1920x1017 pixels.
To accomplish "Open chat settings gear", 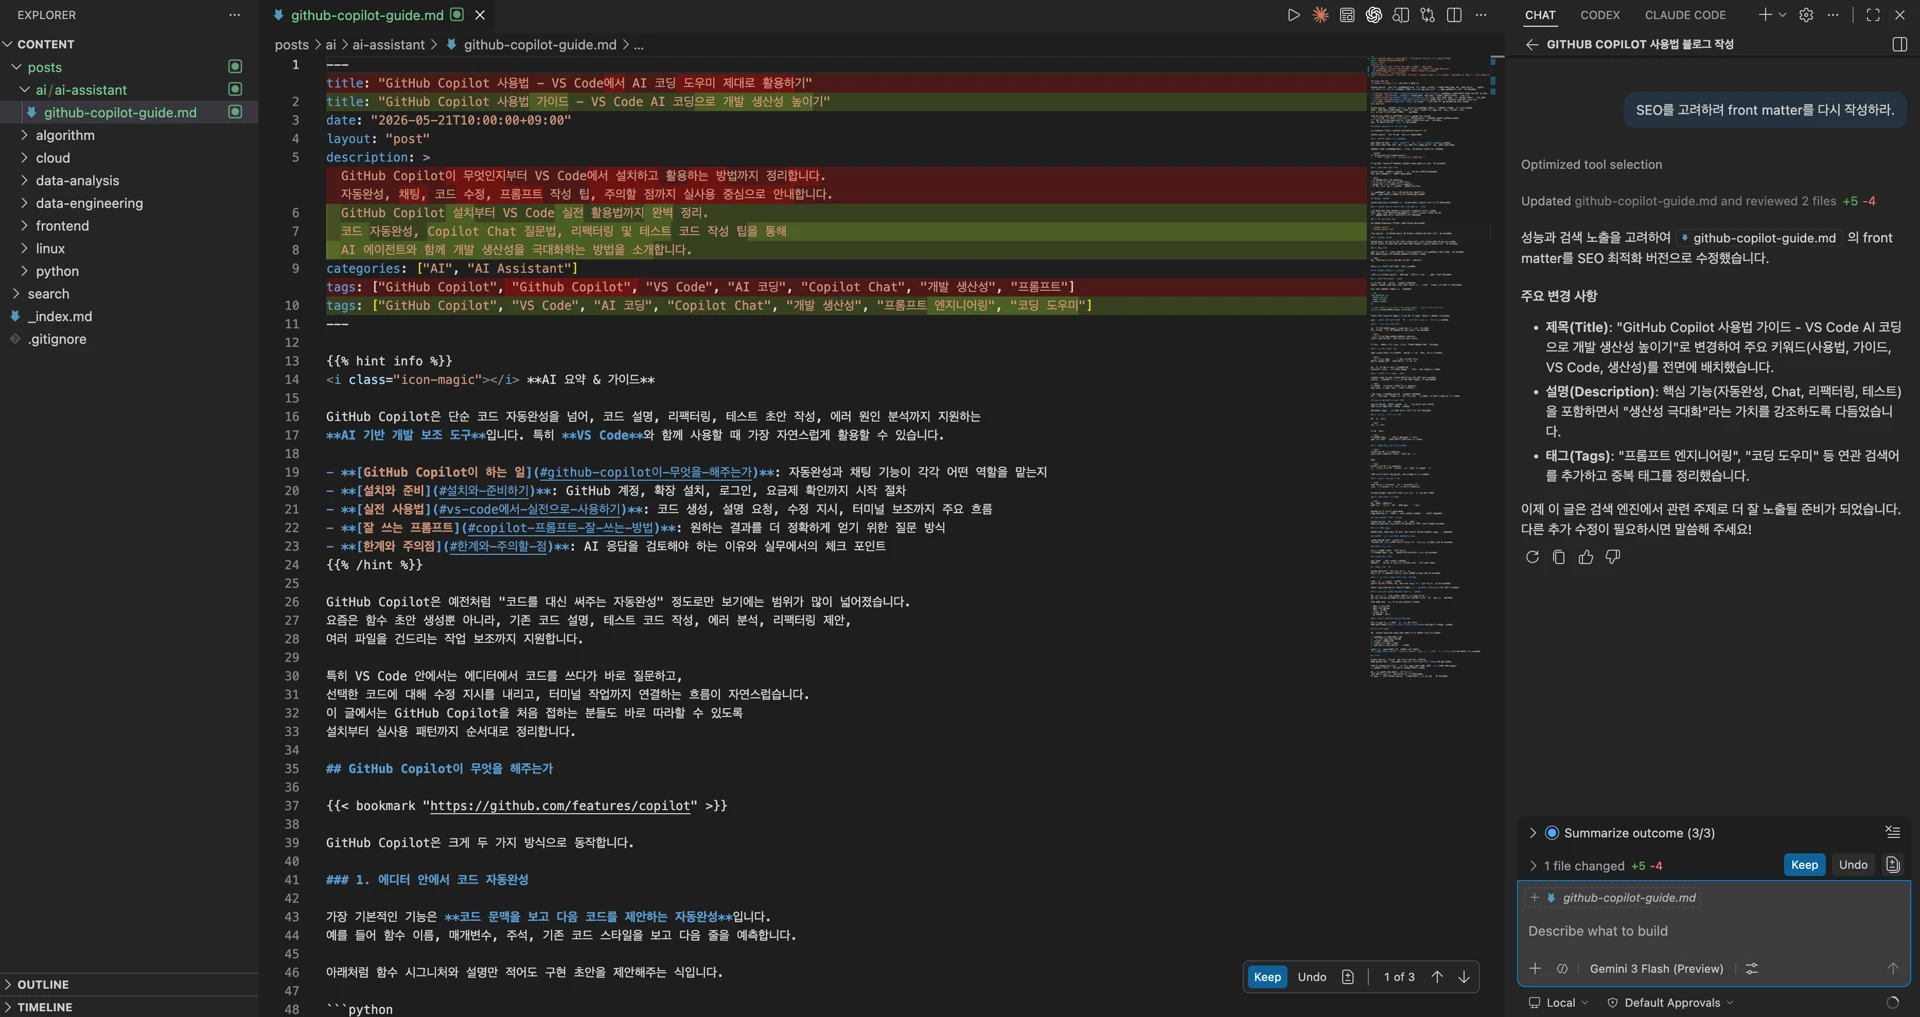I will [x=1806, y=15].
